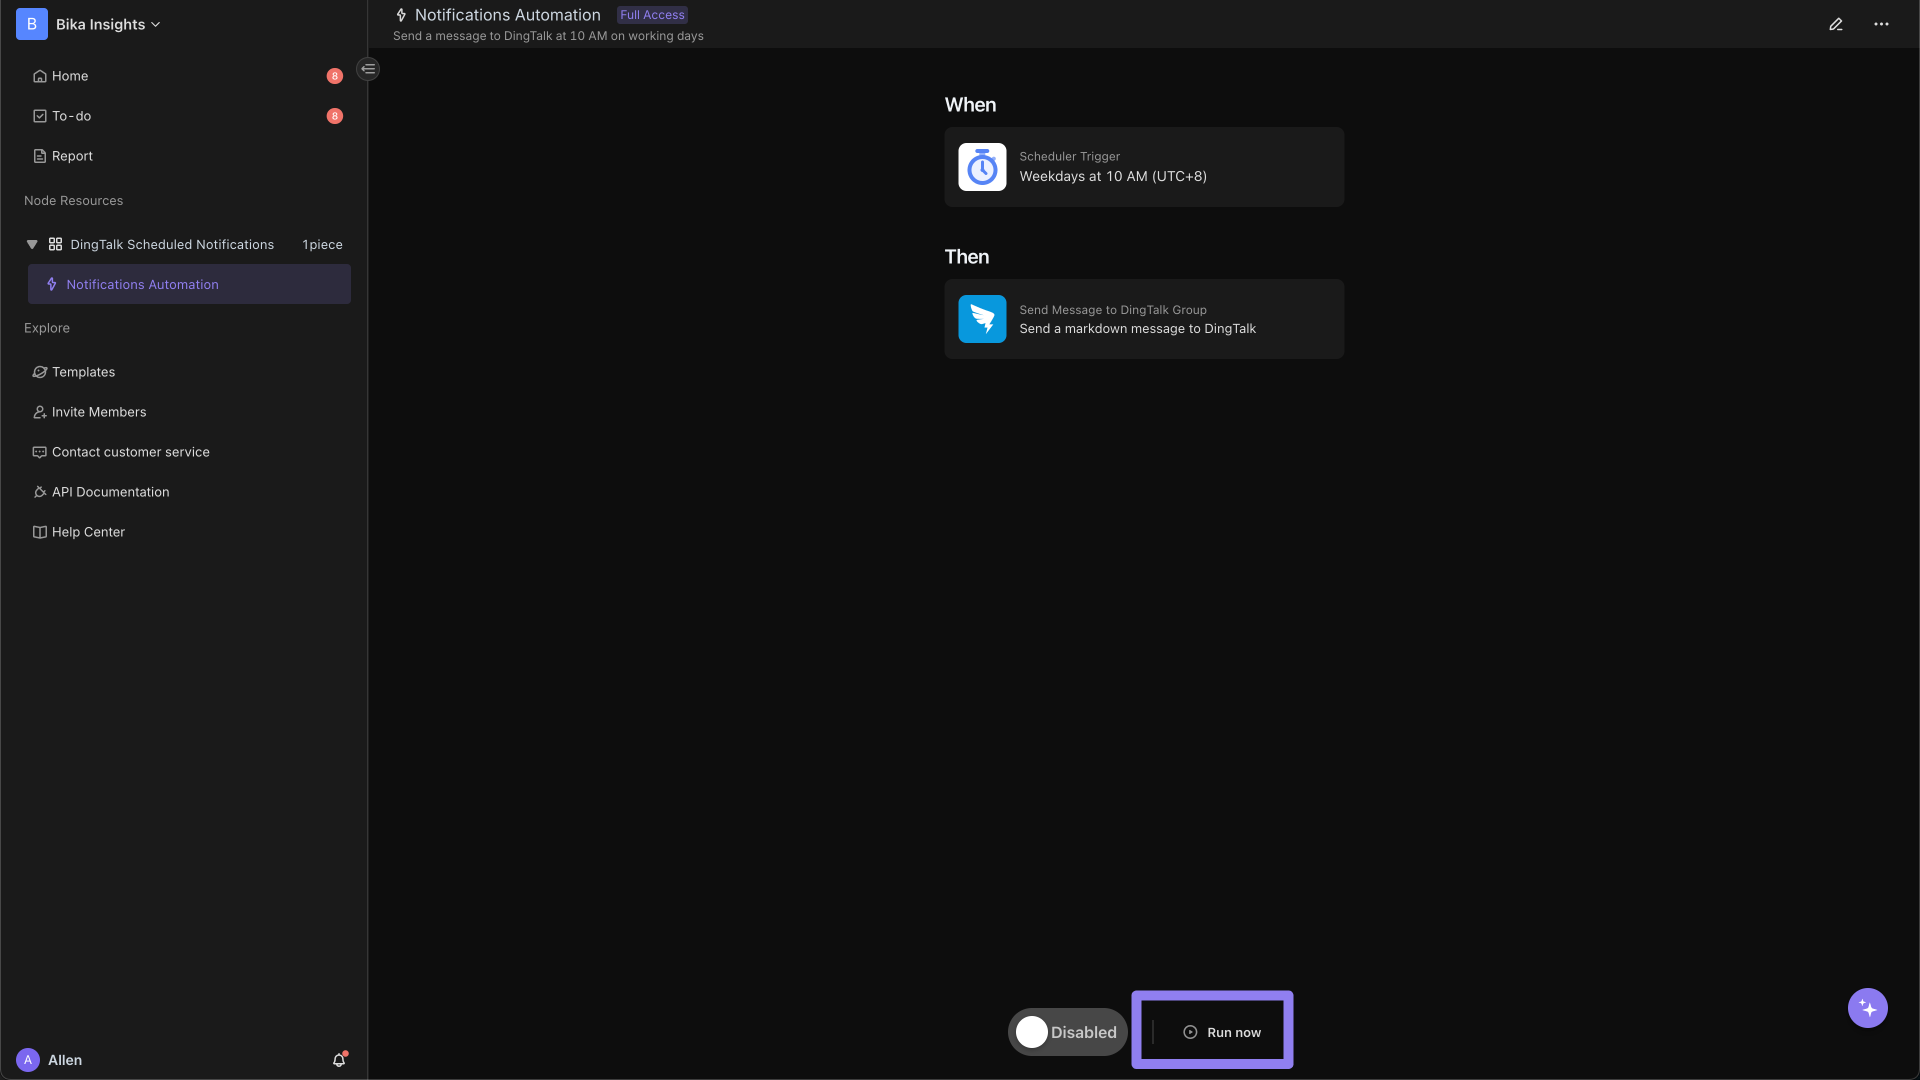This screenshot has height=1080, width=1920.
Task: Click the DingTalk Scheduled Notifications grid icon
Action: [x=54, y=244]
